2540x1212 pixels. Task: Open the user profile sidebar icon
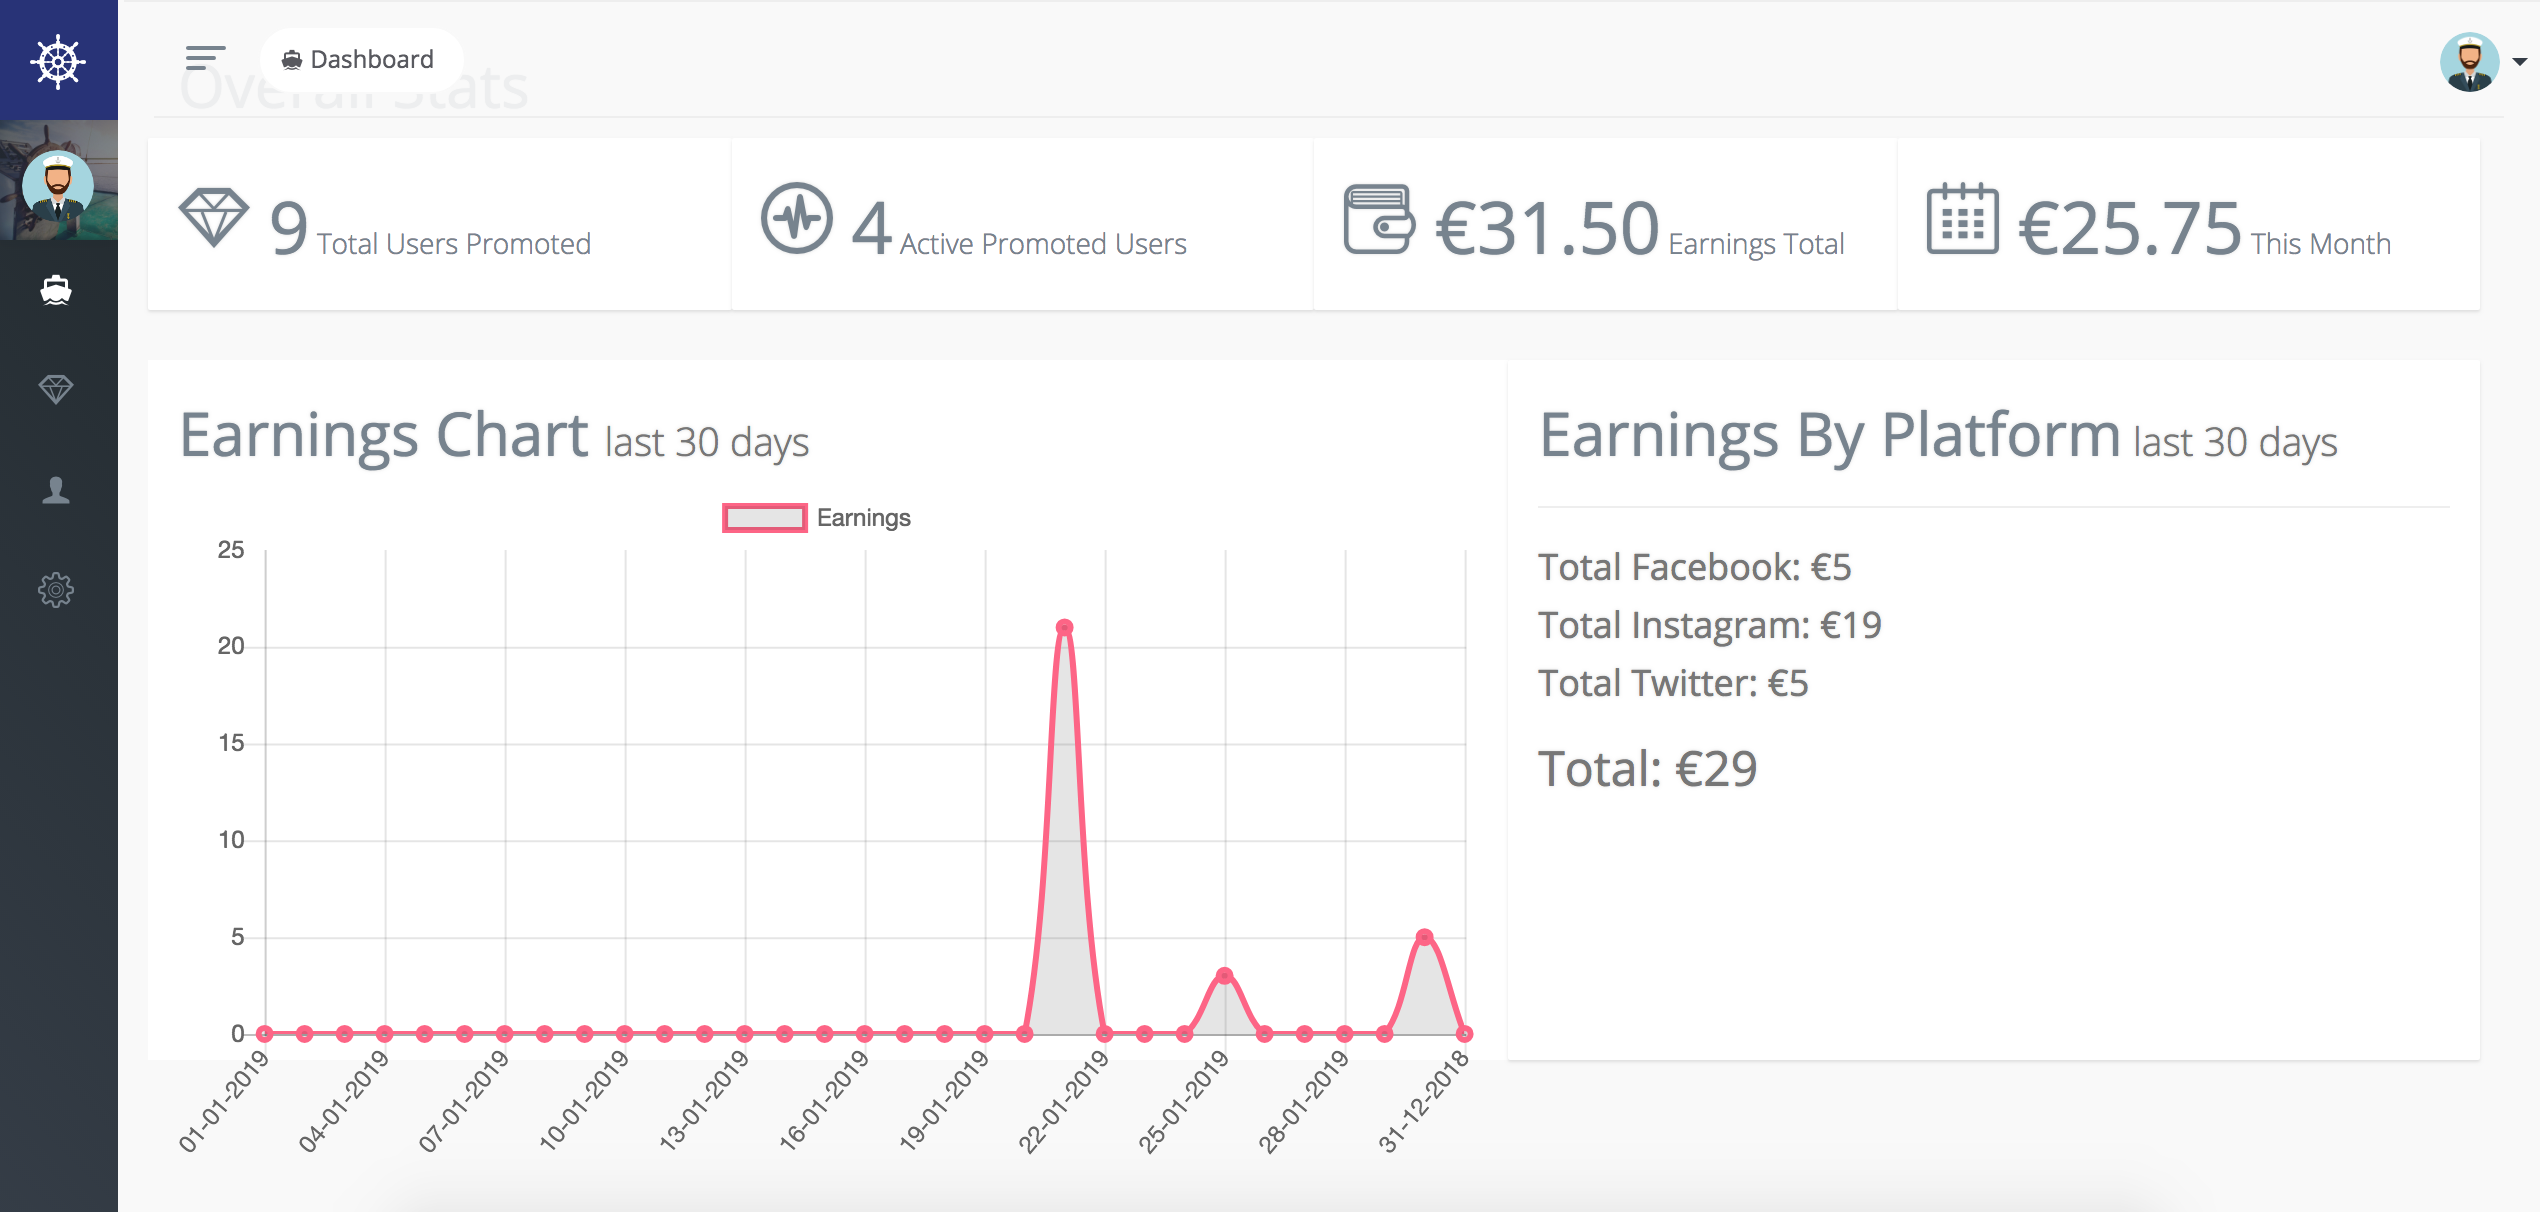pos(56,490)
